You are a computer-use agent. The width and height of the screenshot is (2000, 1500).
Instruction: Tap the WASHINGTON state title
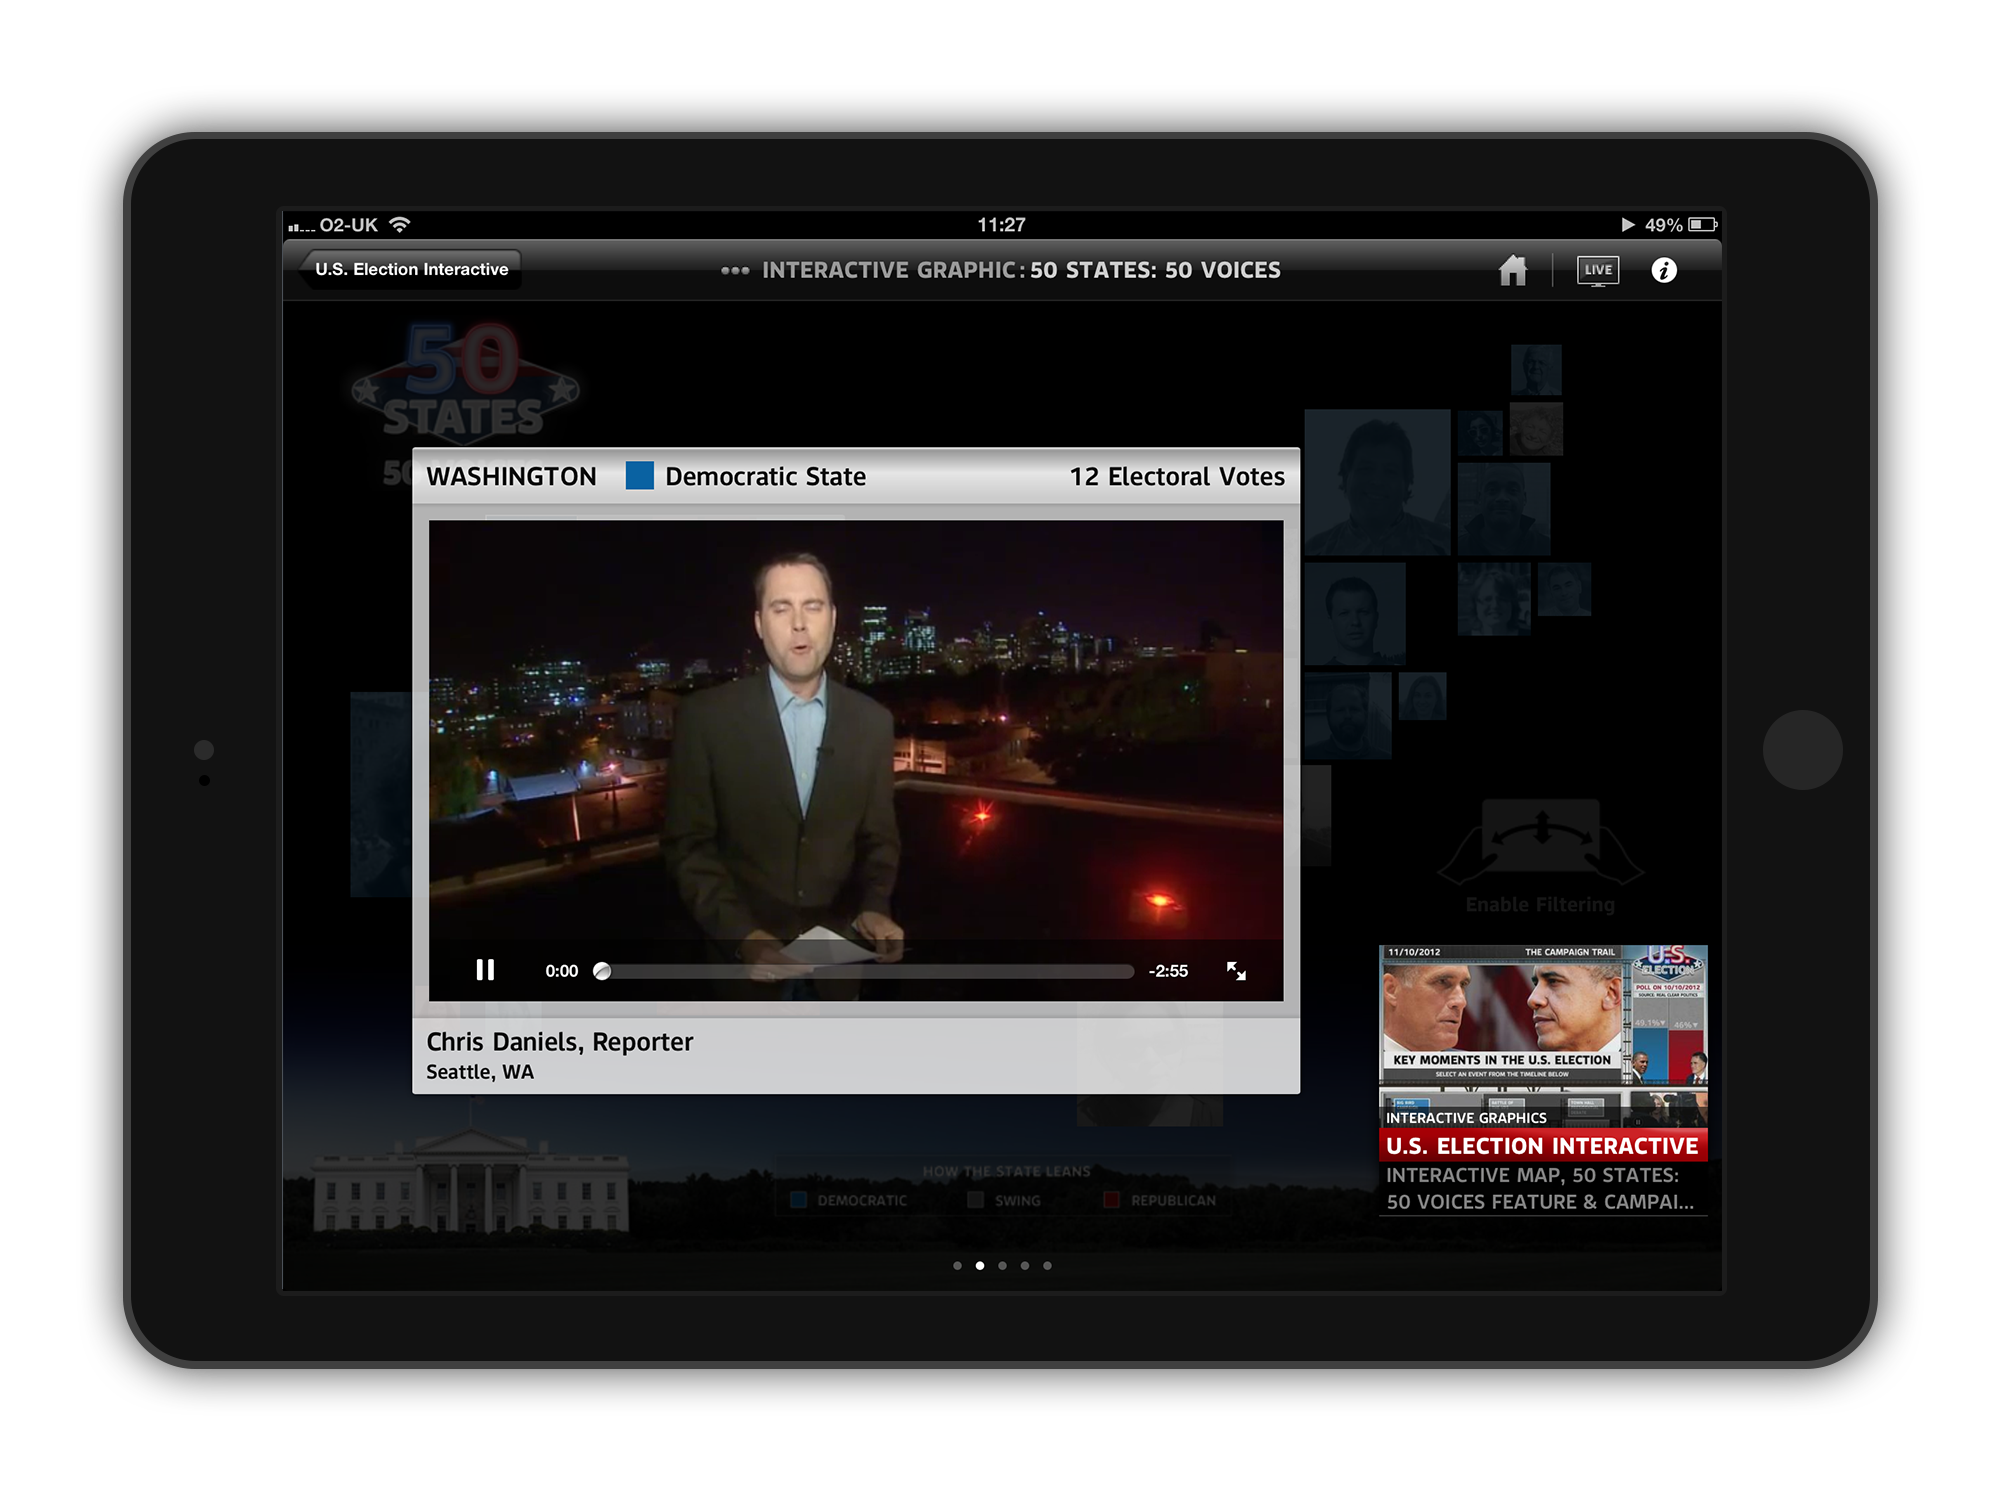511,477
